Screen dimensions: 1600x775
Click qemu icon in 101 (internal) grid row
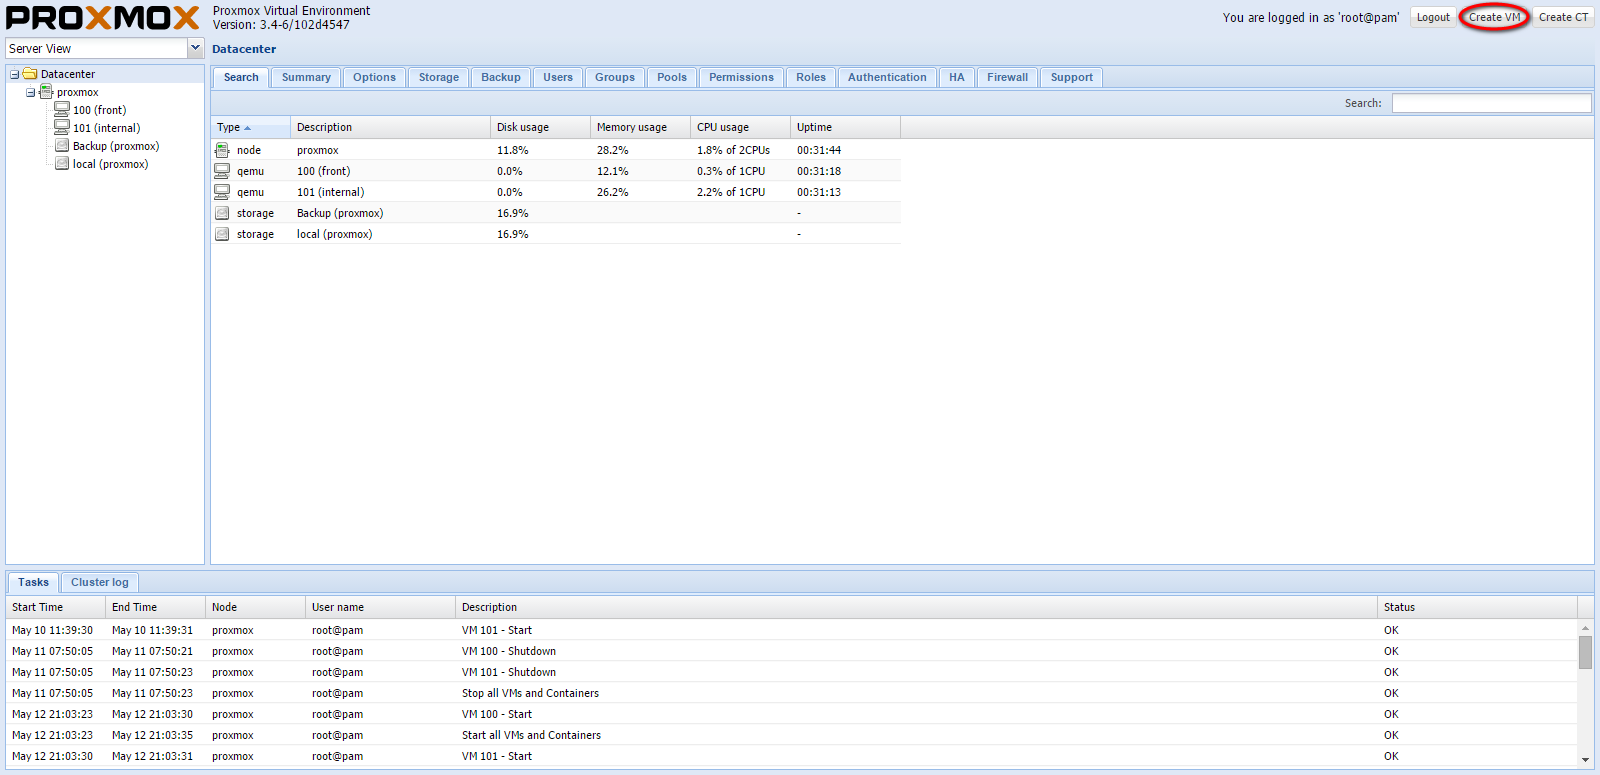pyautogui.click(x=222, y=192)
